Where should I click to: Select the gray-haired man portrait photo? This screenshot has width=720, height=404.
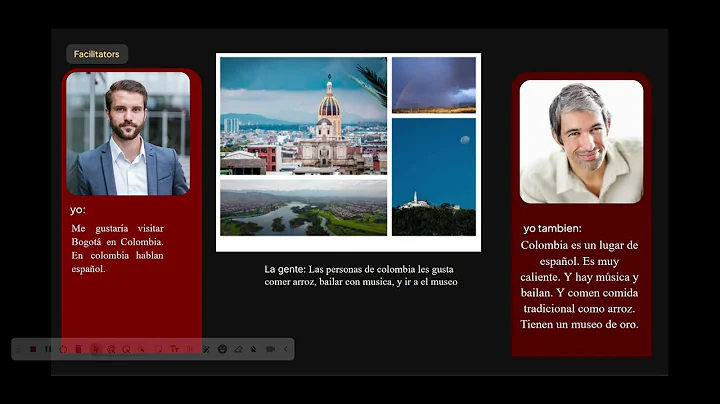pos(581,142)
